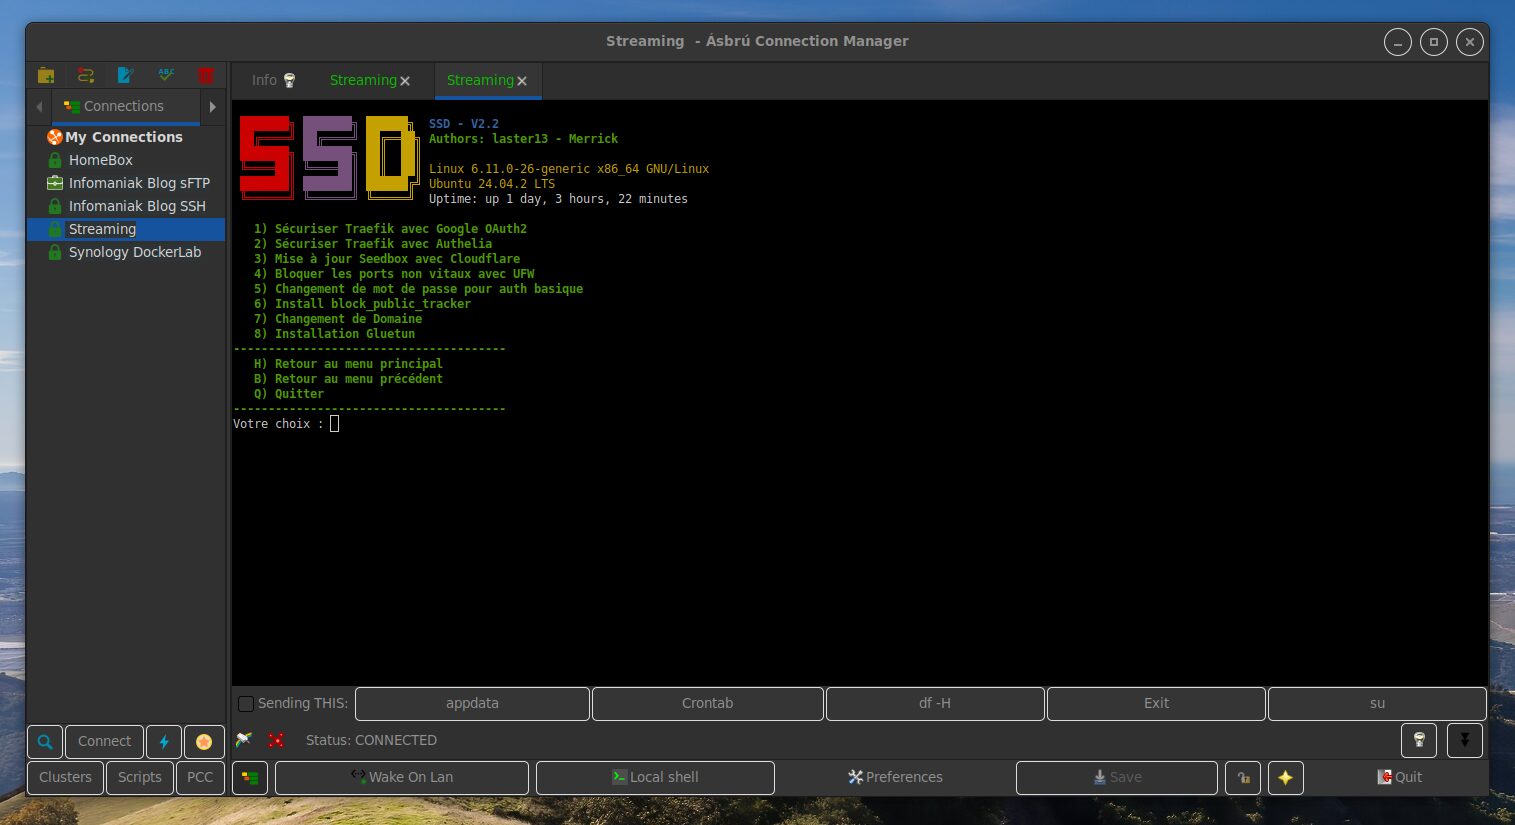Minimize the Ásbrú Connection Manager window
The image size is (1515, 825).
pos(1398,42)
